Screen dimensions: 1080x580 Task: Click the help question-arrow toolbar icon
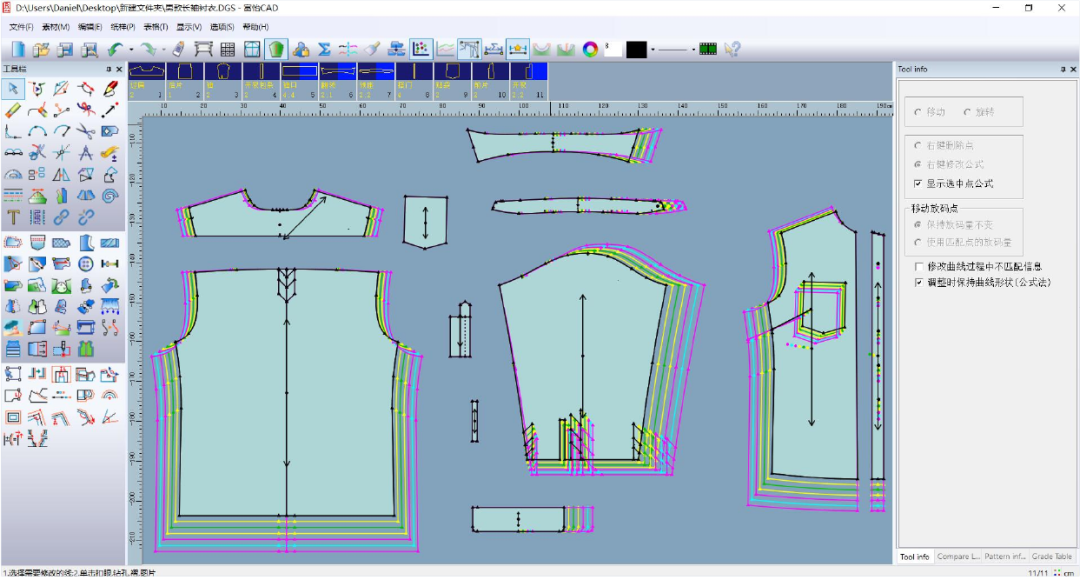pos(732,49)
